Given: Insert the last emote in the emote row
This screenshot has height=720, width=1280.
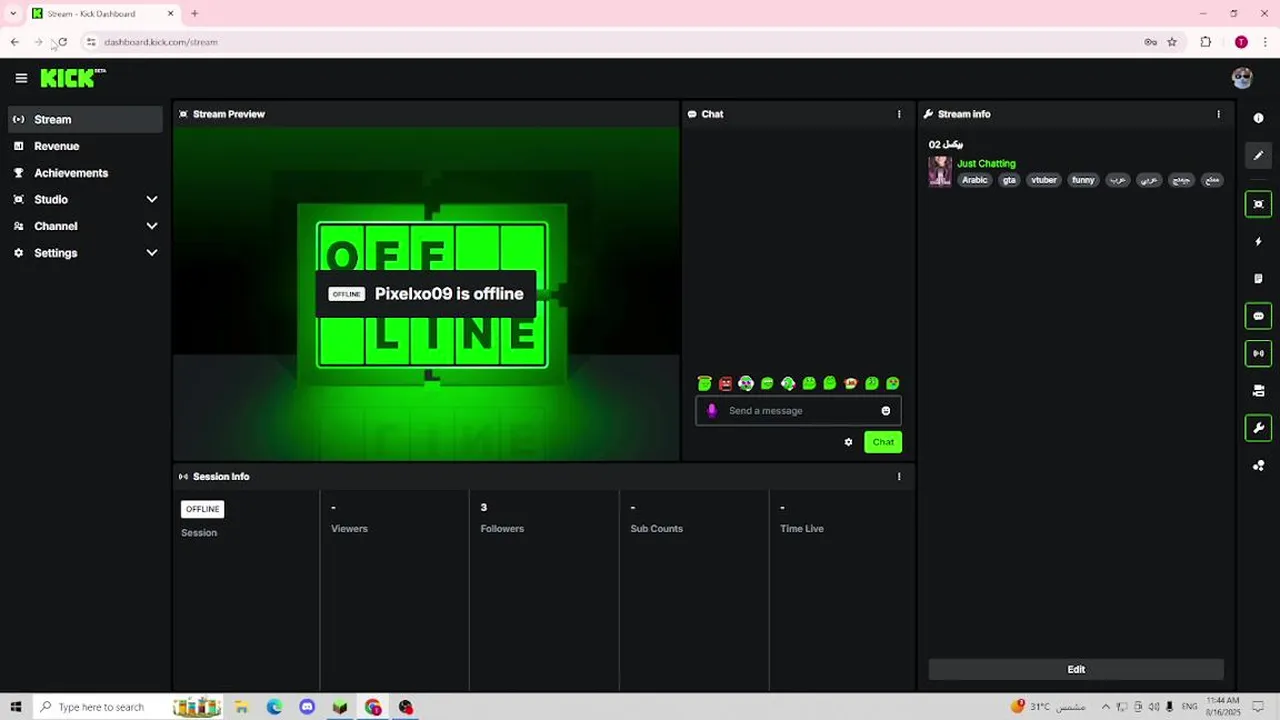Looking at the screenshot, I should (x=893, y=383).
